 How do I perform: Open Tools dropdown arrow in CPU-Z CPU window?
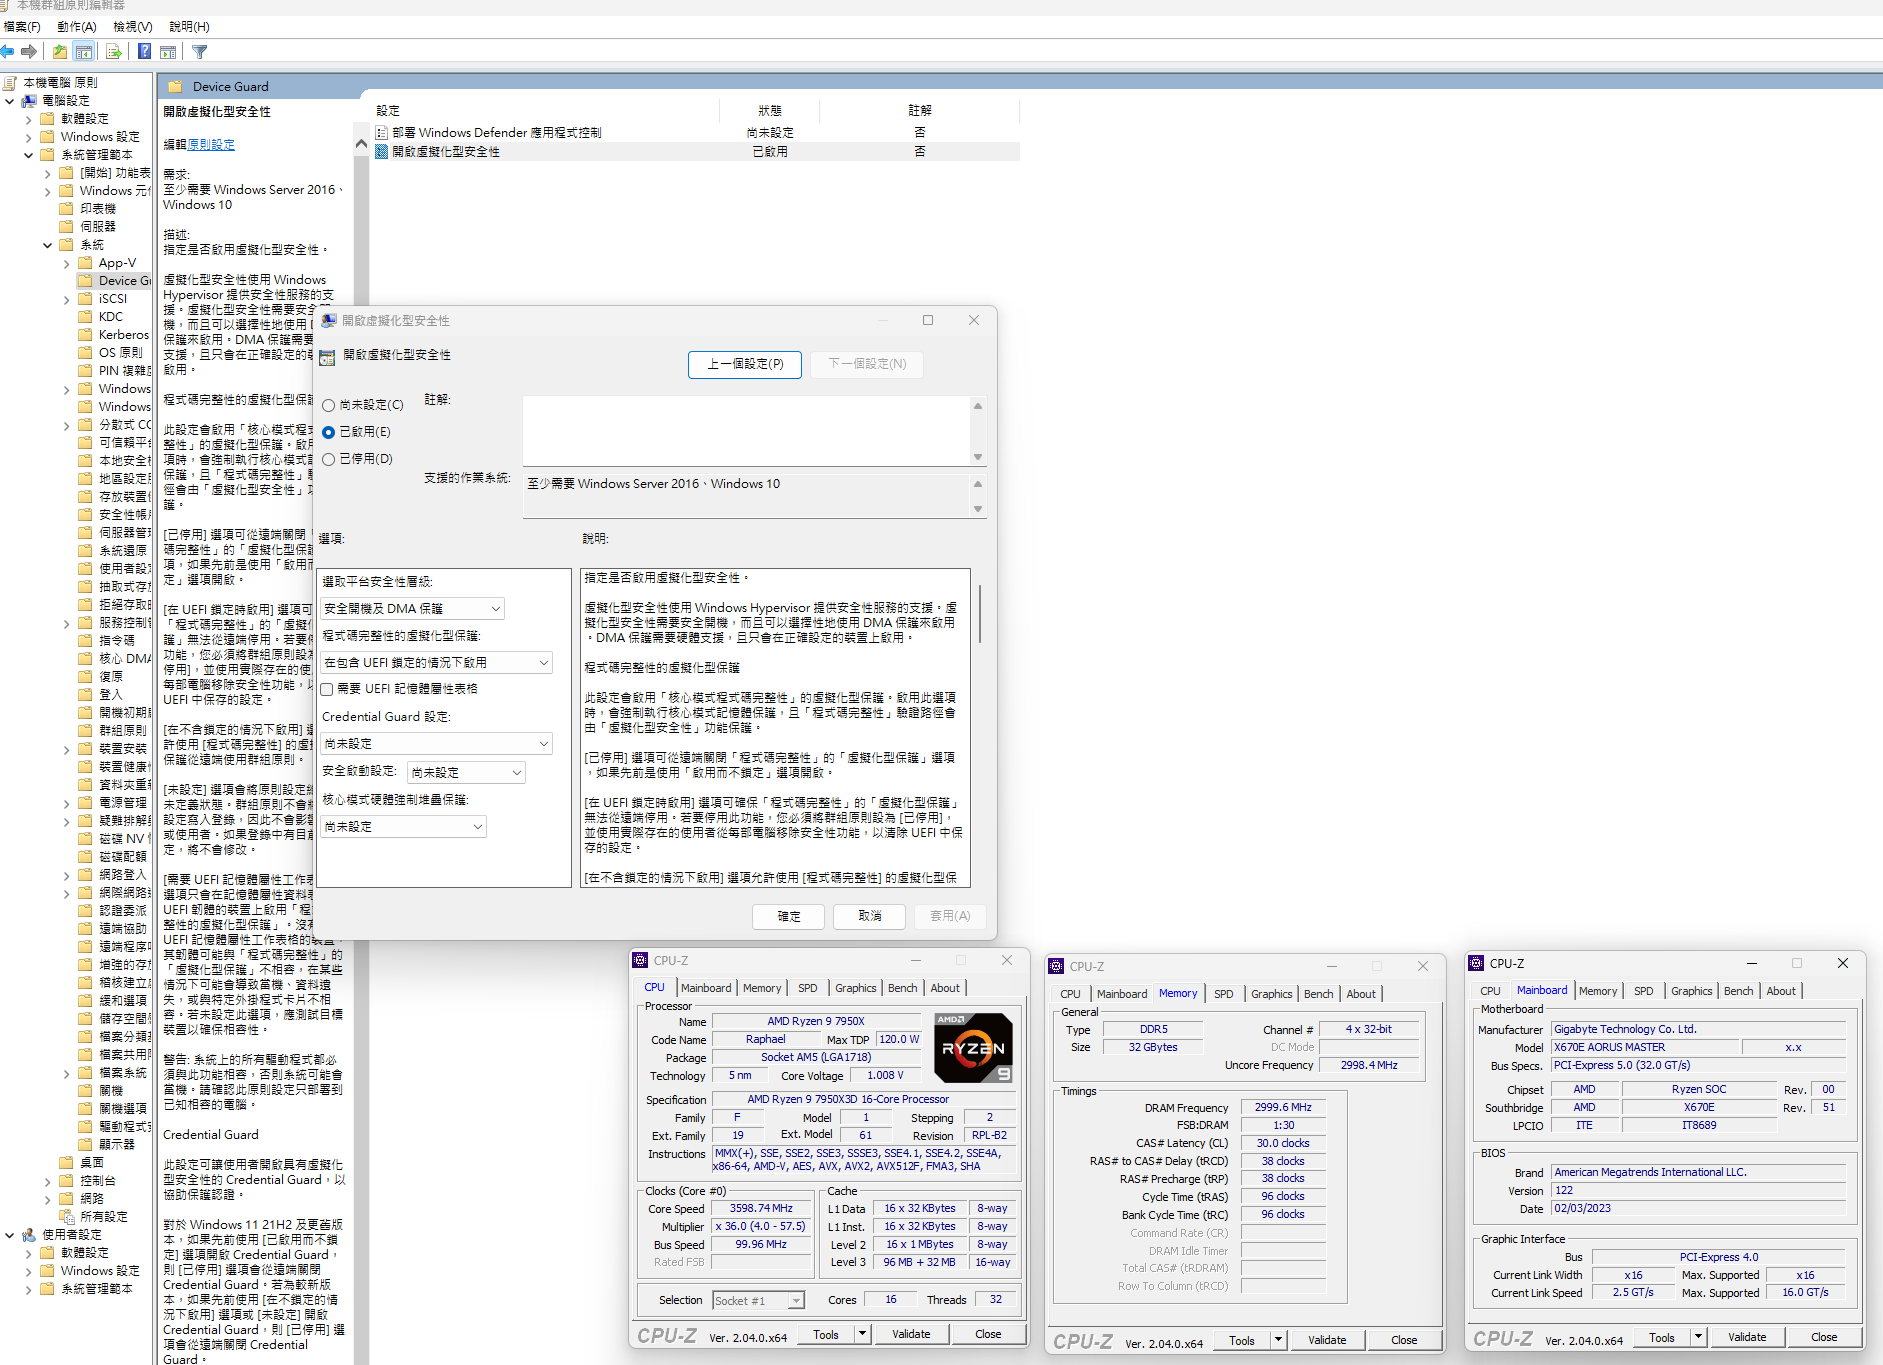(x=862, y=1334)
